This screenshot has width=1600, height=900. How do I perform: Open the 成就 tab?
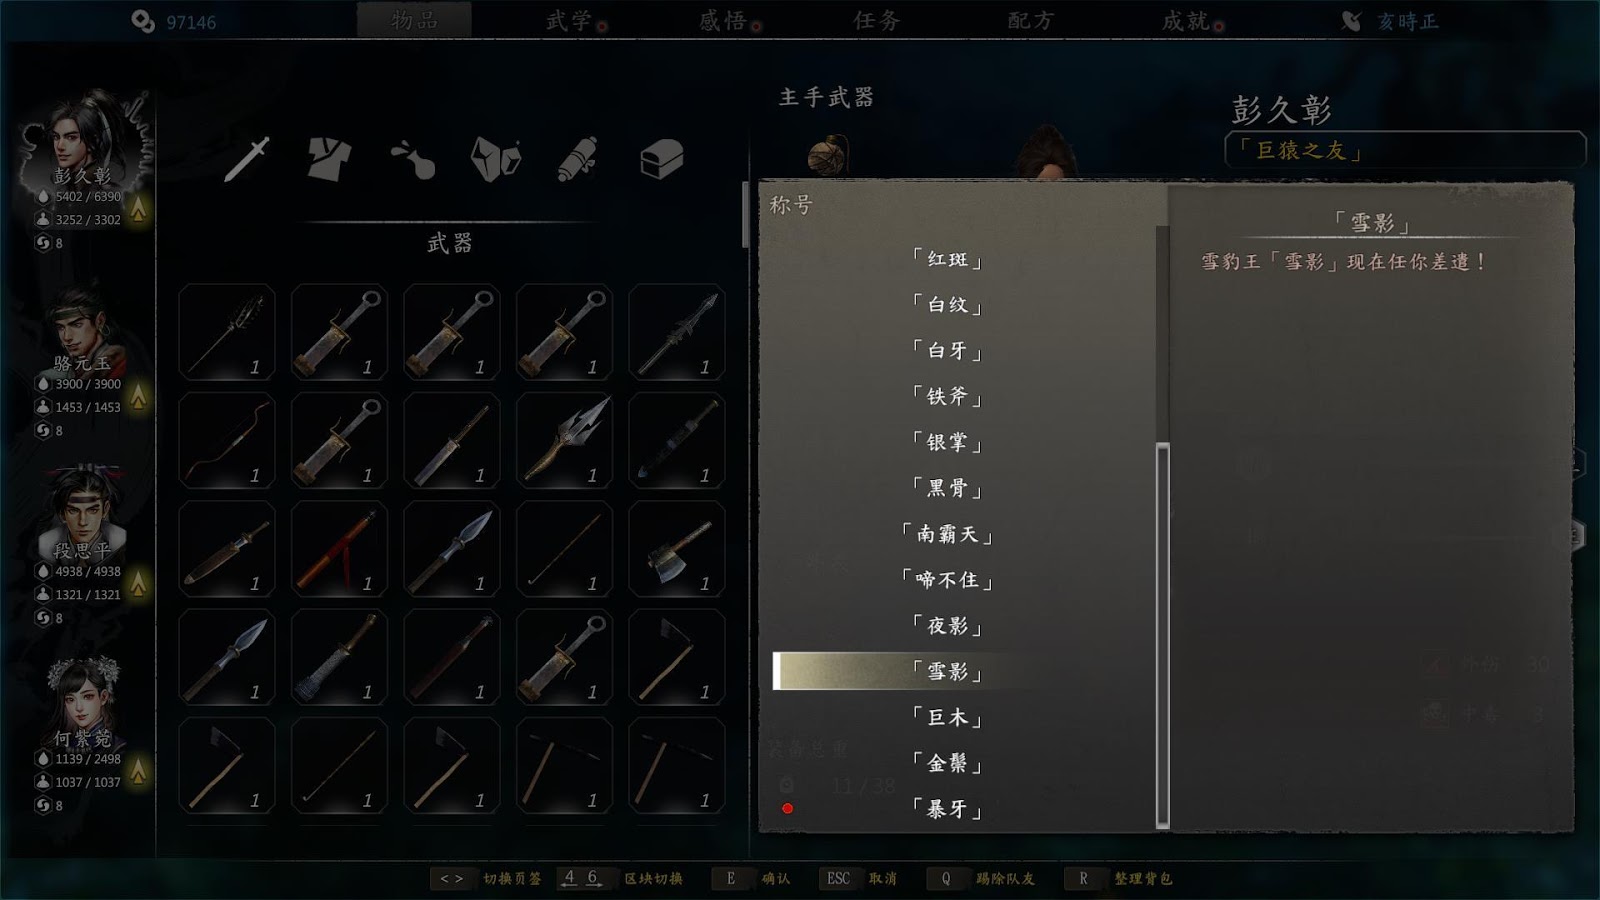coord(1186,21)
